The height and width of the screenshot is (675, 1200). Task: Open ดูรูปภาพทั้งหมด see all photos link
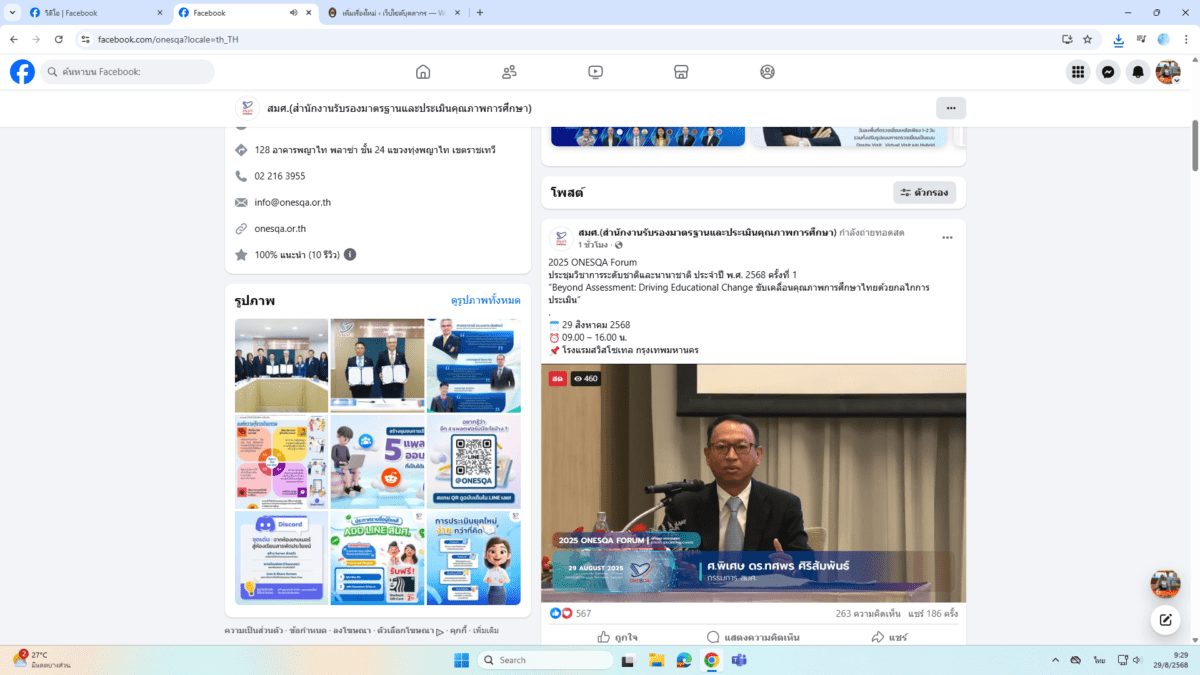(485, 300)
